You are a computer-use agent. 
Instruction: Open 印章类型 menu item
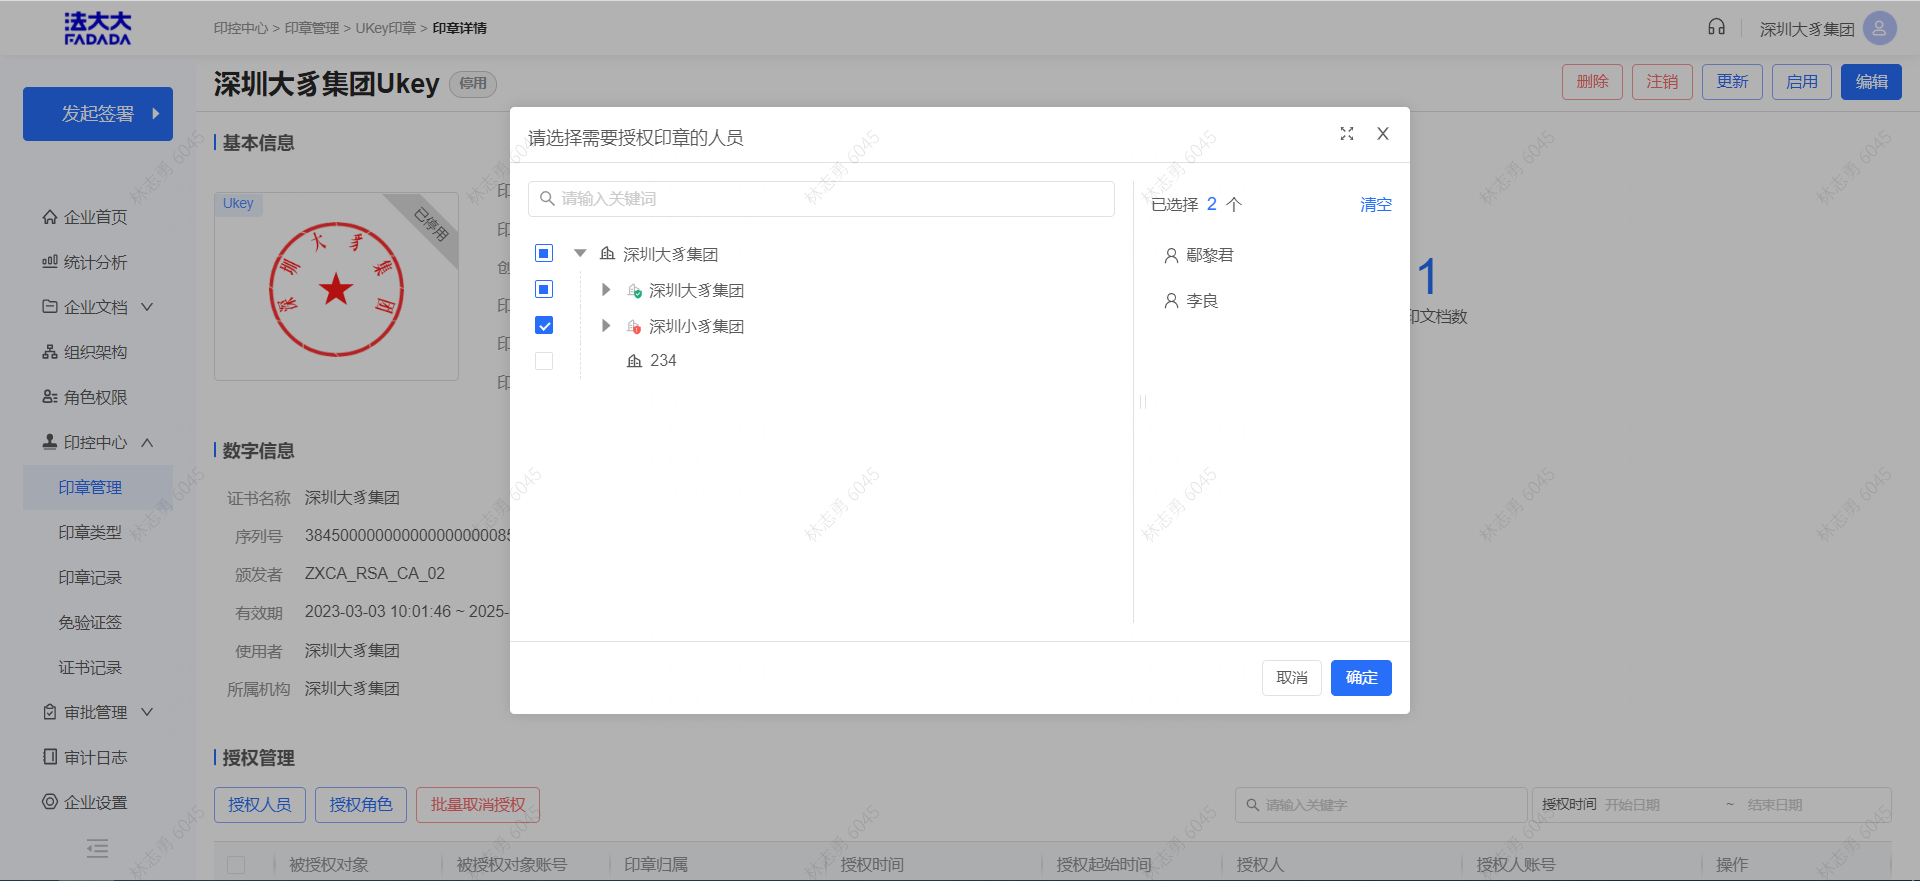90,532
